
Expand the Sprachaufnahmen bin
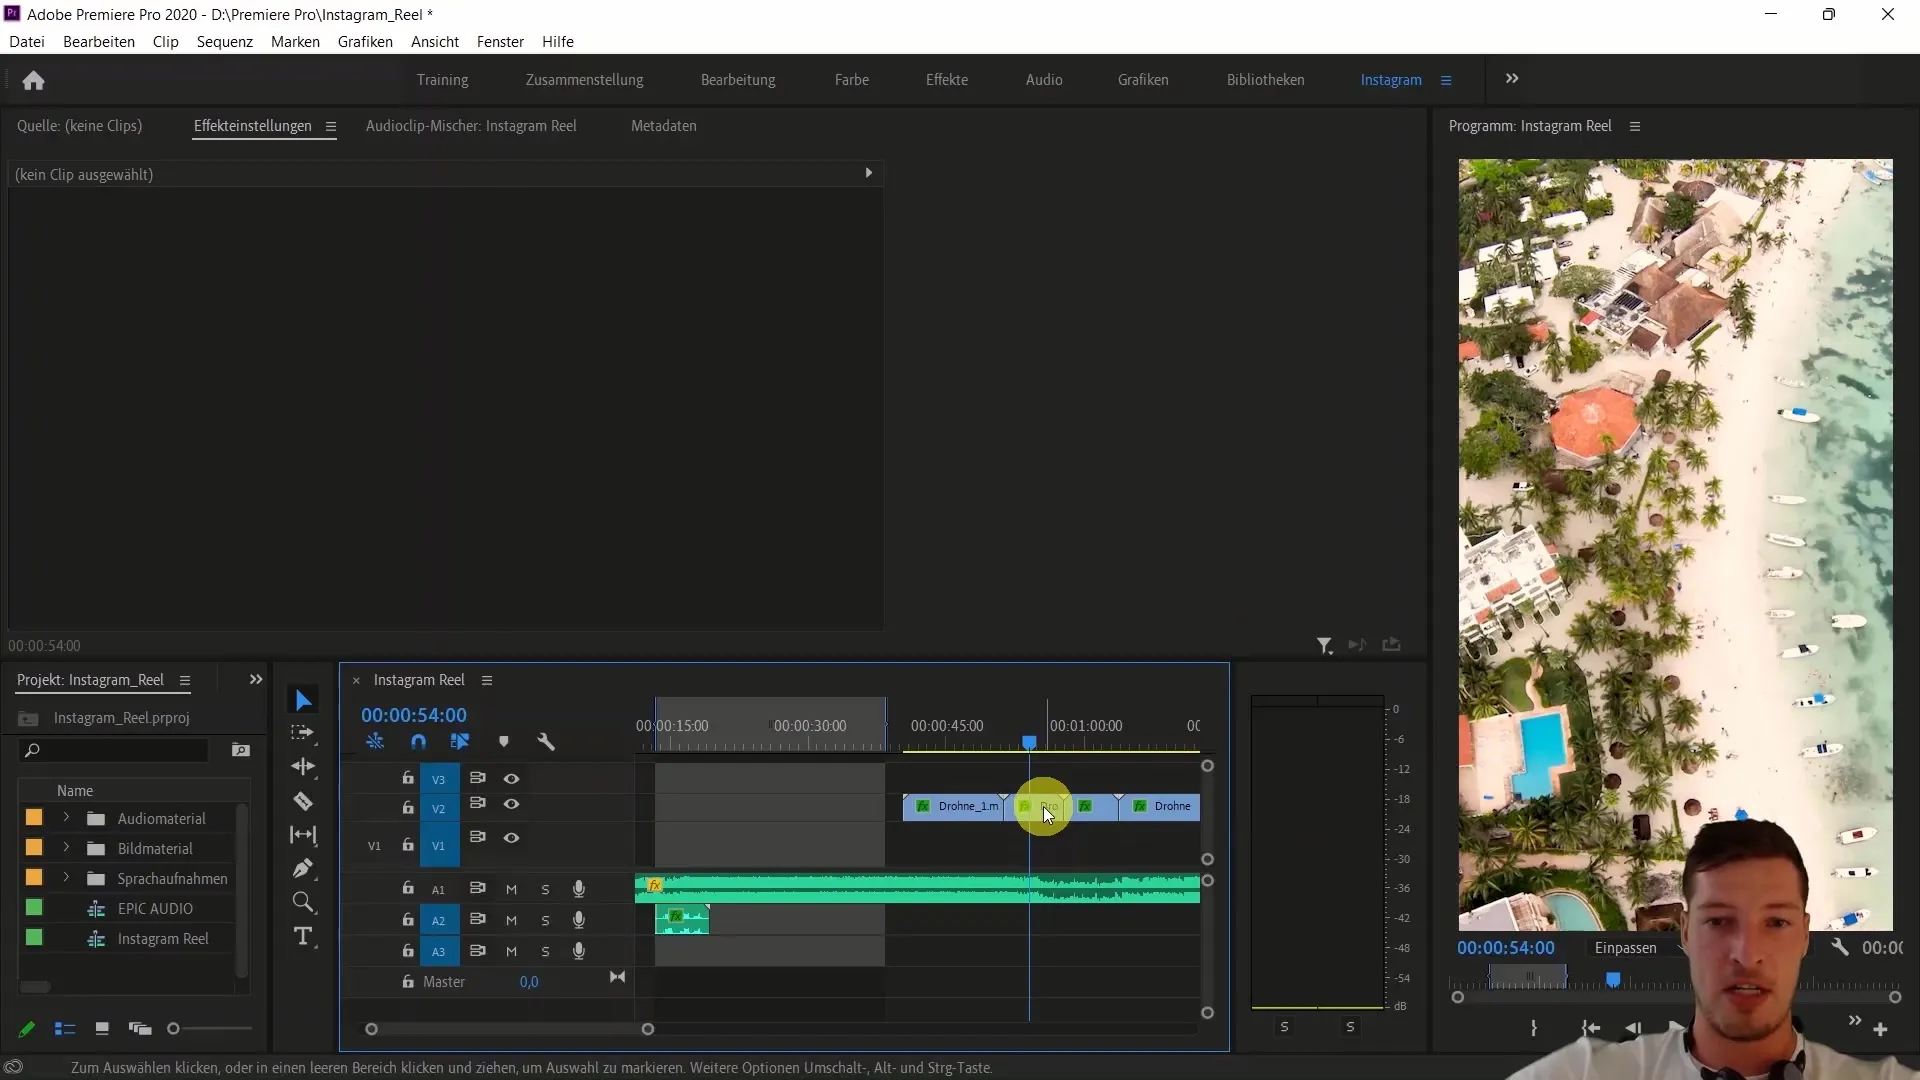pyautogui.click(x=66, y=878)
